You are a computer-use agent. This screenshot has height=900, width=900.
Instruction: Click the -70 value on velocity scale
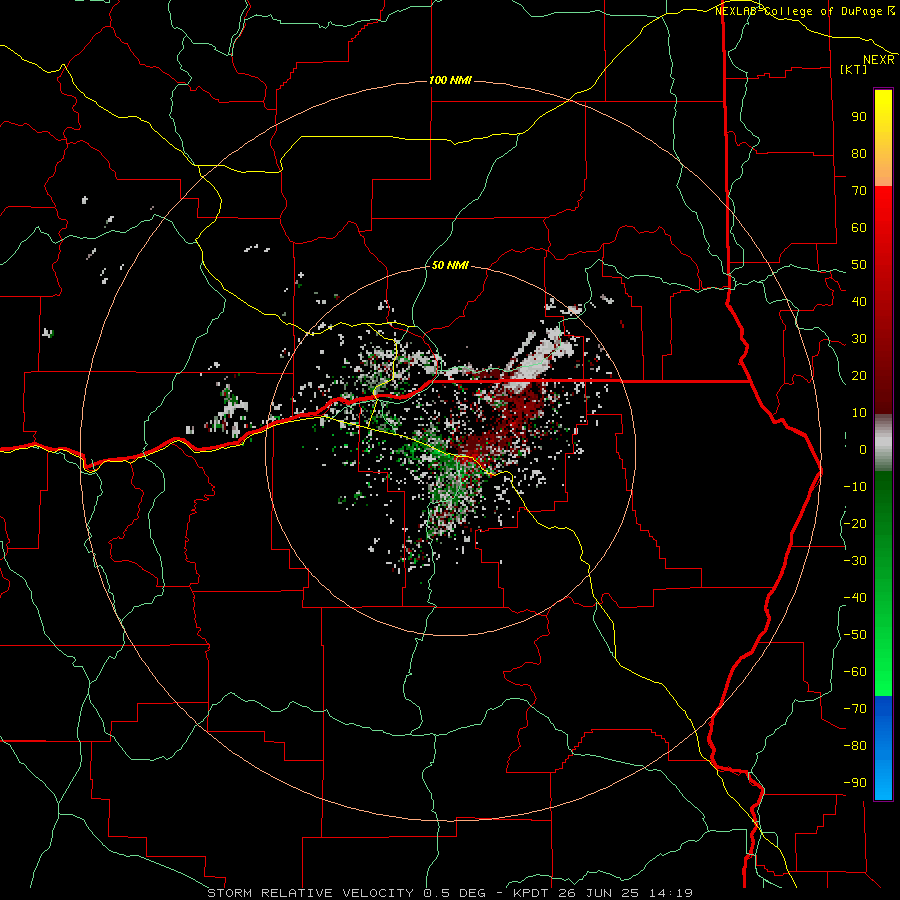click(x=855, y=709)
